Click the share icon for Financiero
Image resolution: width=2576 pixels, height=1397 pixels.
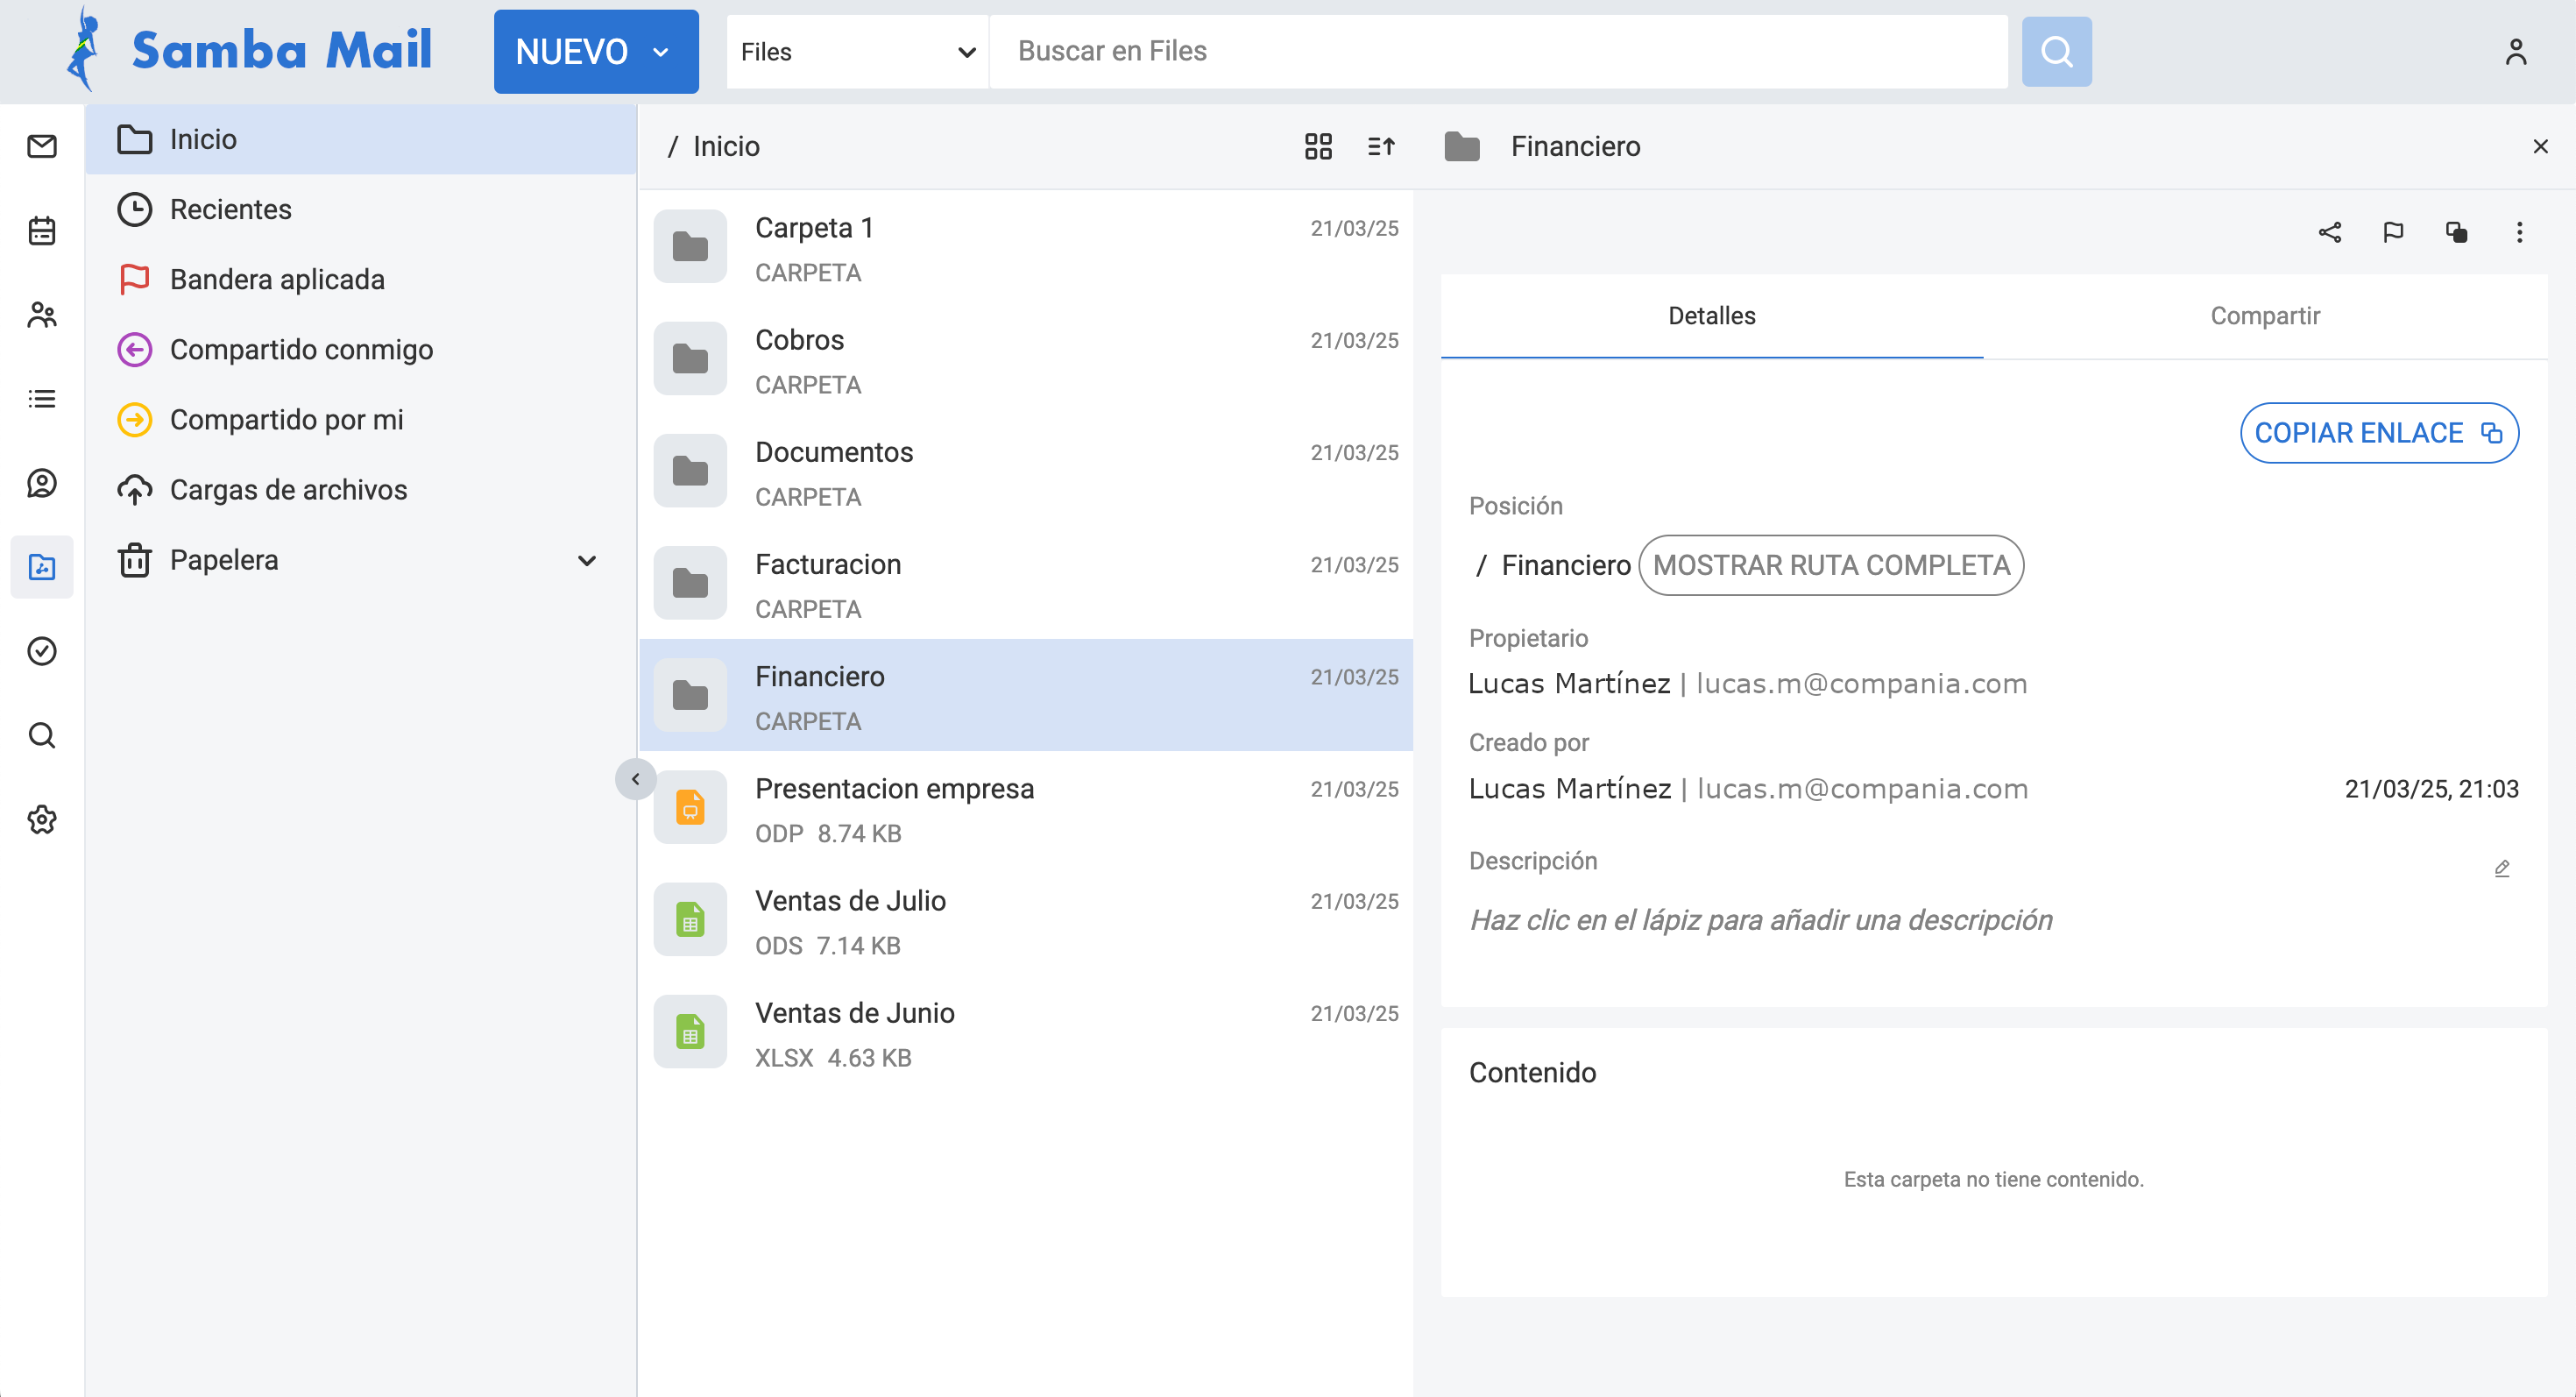point(2329,233)
